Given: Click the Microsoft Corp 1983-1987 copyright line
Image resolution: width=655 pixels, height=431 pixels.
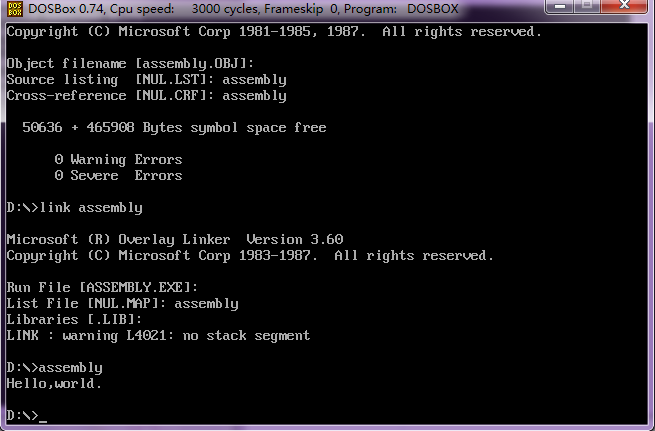Looking at the screenshot, I should 250,255.
